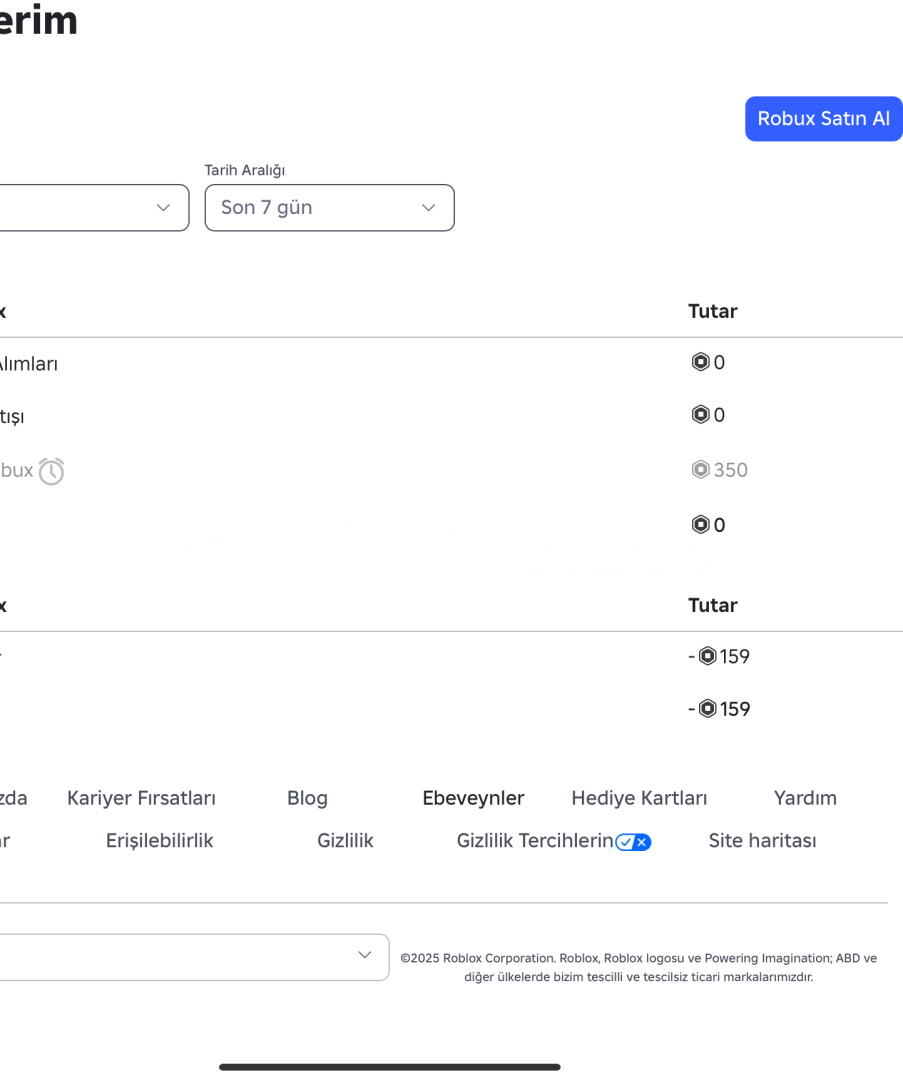This screenshot has height=1080, width=903.
Task: Open the Tarih Aralığı 'Son 7 gün' dropdown
Action: click(x=329, y=208)
